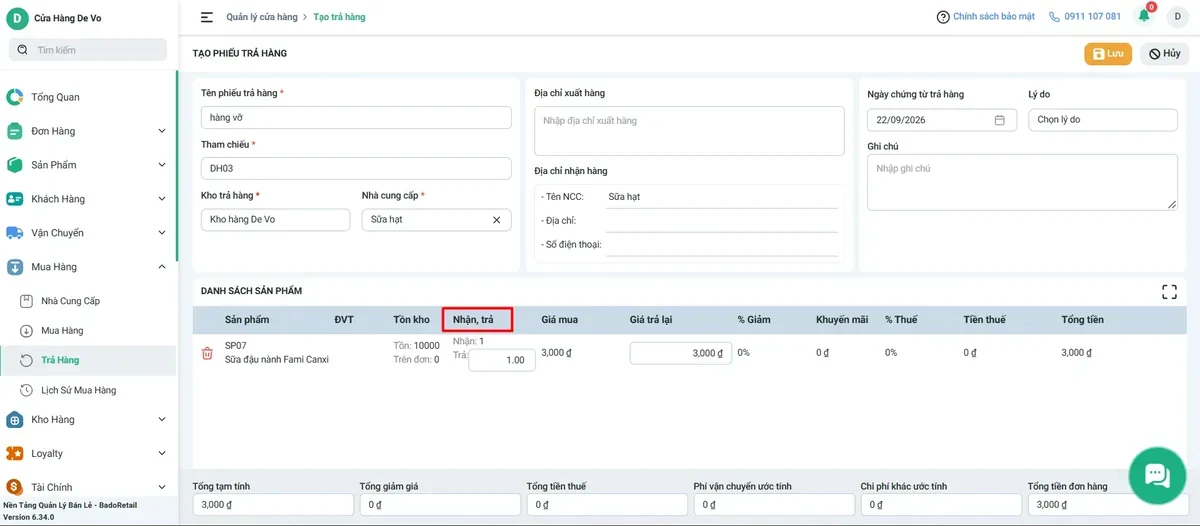This screenshot has height=526, width=1200.
Task: Click the question-mark policy icon
Action: click(943, 17)
